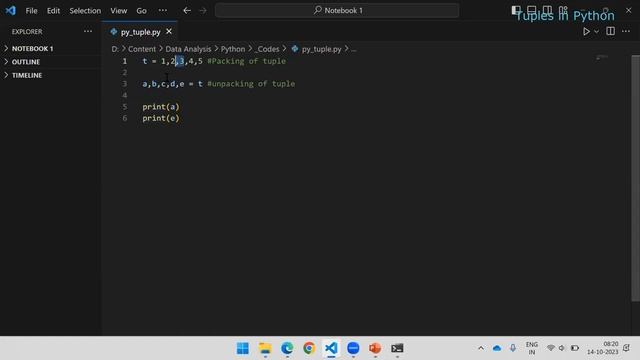
Task: Click the breadcrumb trailing ellipsis
Action: click(x=353, y=49)
